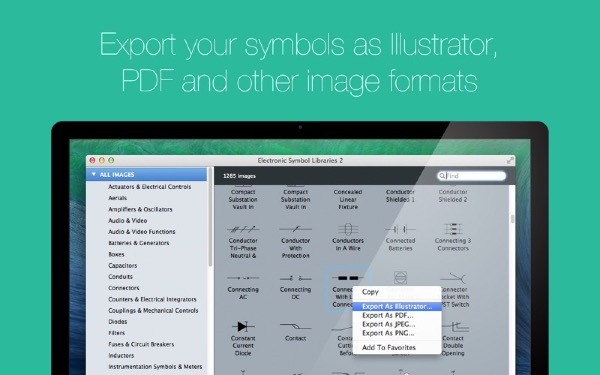Collapse the ALL IMAGES disclosure triangle
This screenshot has height=375, width=600.
click(94, 174)
